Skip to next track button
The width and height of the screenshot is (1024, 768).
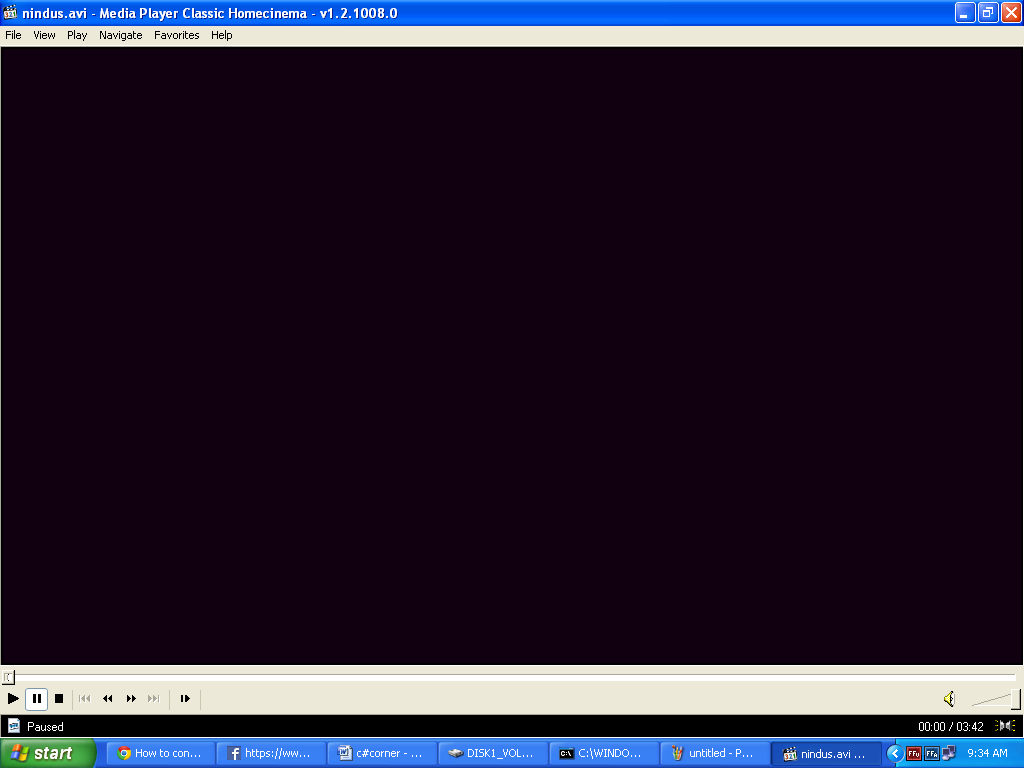tap(154, 699)
